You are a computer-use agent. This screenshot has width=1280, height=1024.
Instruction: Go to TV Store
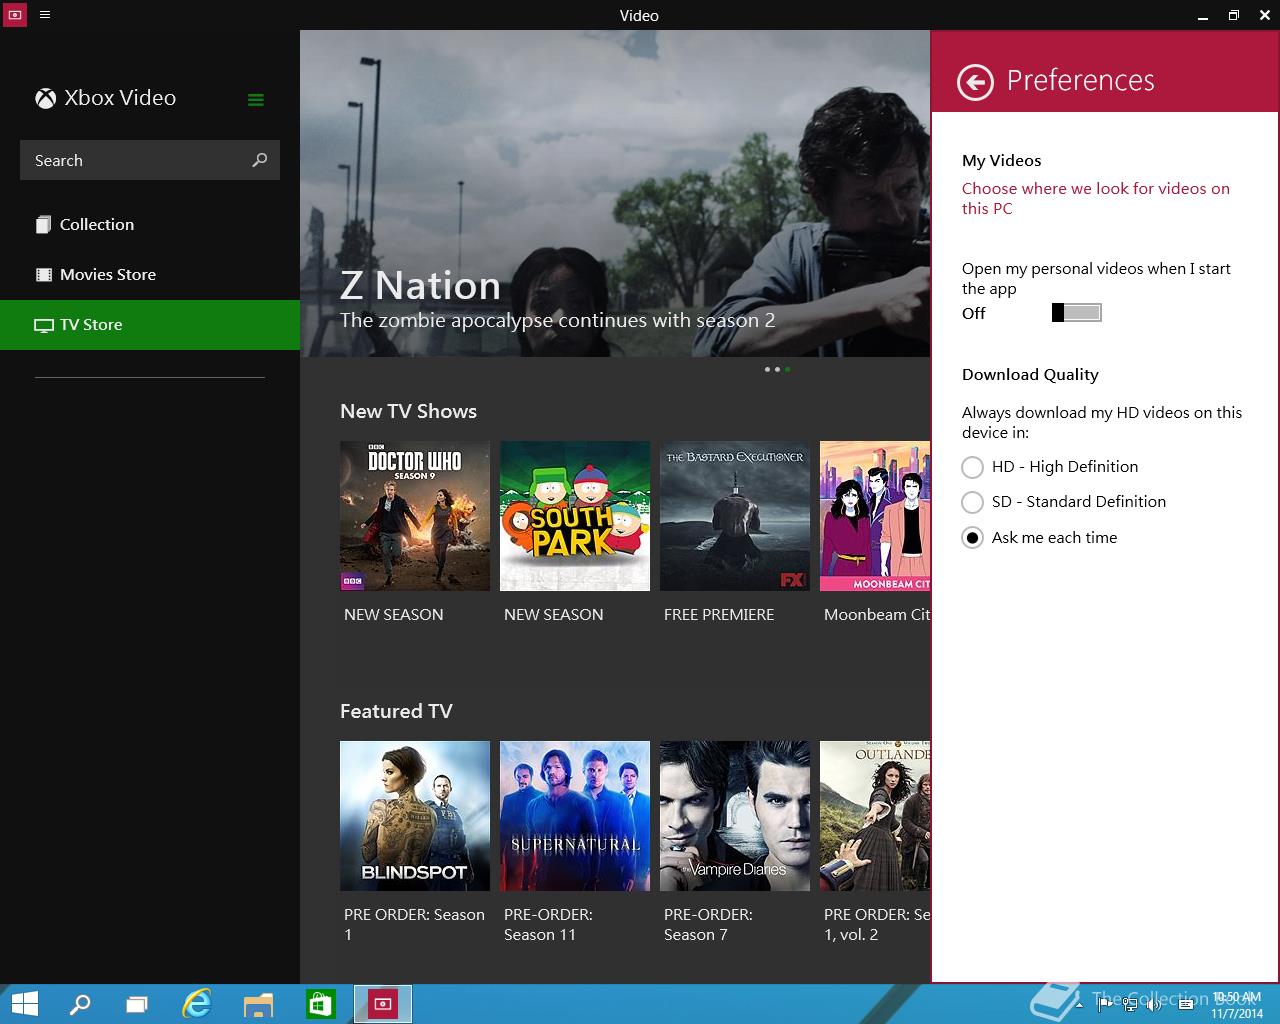pyautogui.click(x=150, y=325)
